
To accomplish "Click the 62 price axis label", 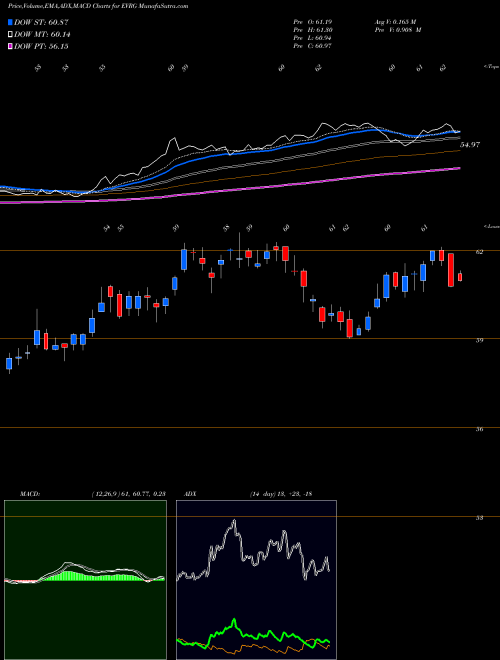I will click(x=479, y=252).
